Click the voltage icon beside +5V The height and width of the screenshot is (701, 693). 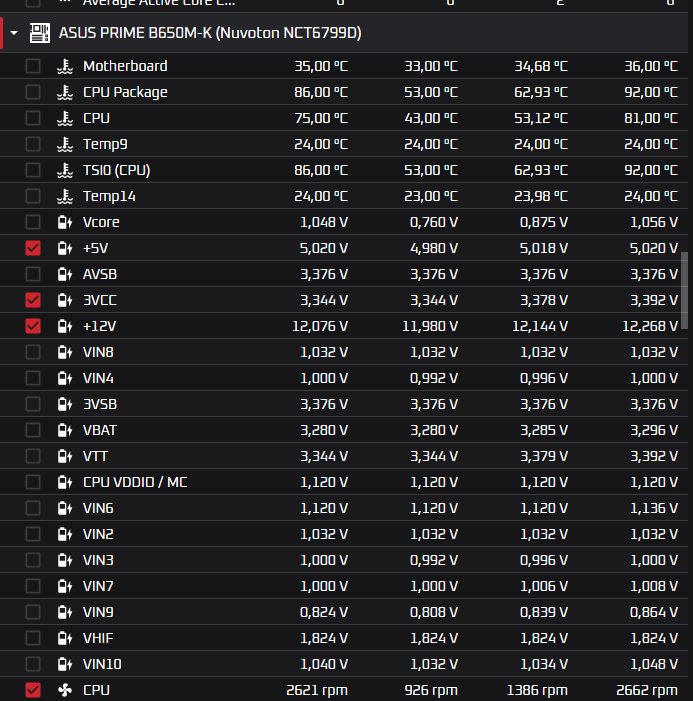(x=65, y=248)
